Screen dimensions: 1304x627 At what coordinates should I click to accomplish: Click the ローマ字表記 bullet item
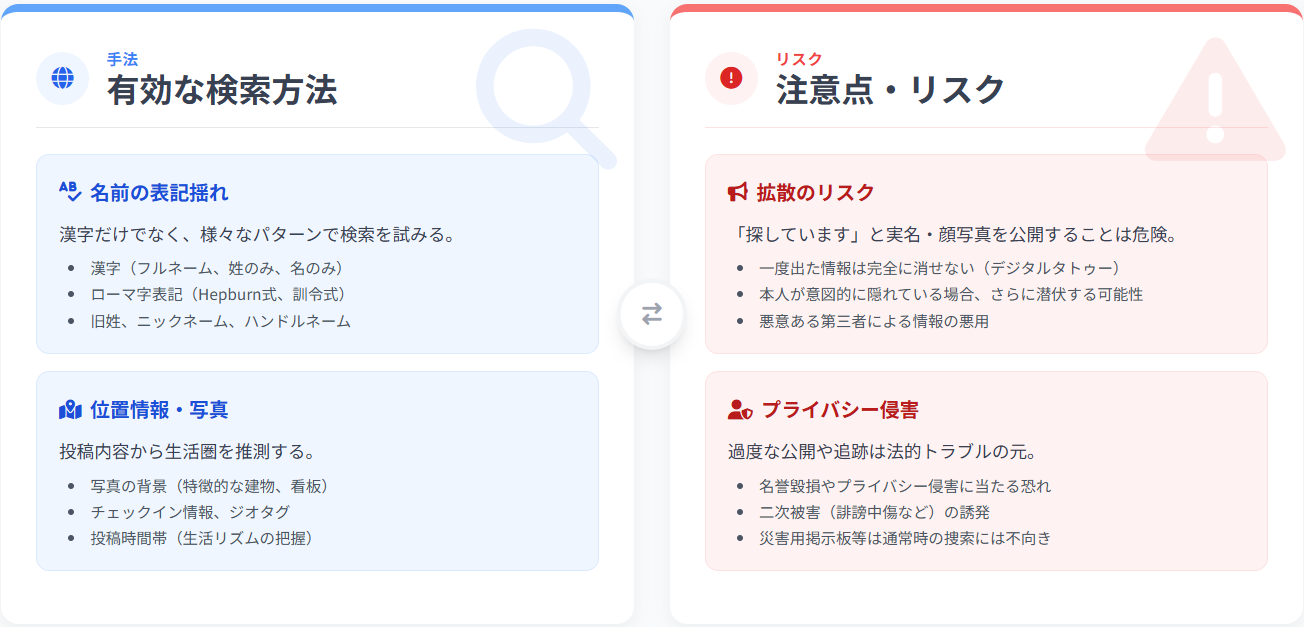coord(218,294)
